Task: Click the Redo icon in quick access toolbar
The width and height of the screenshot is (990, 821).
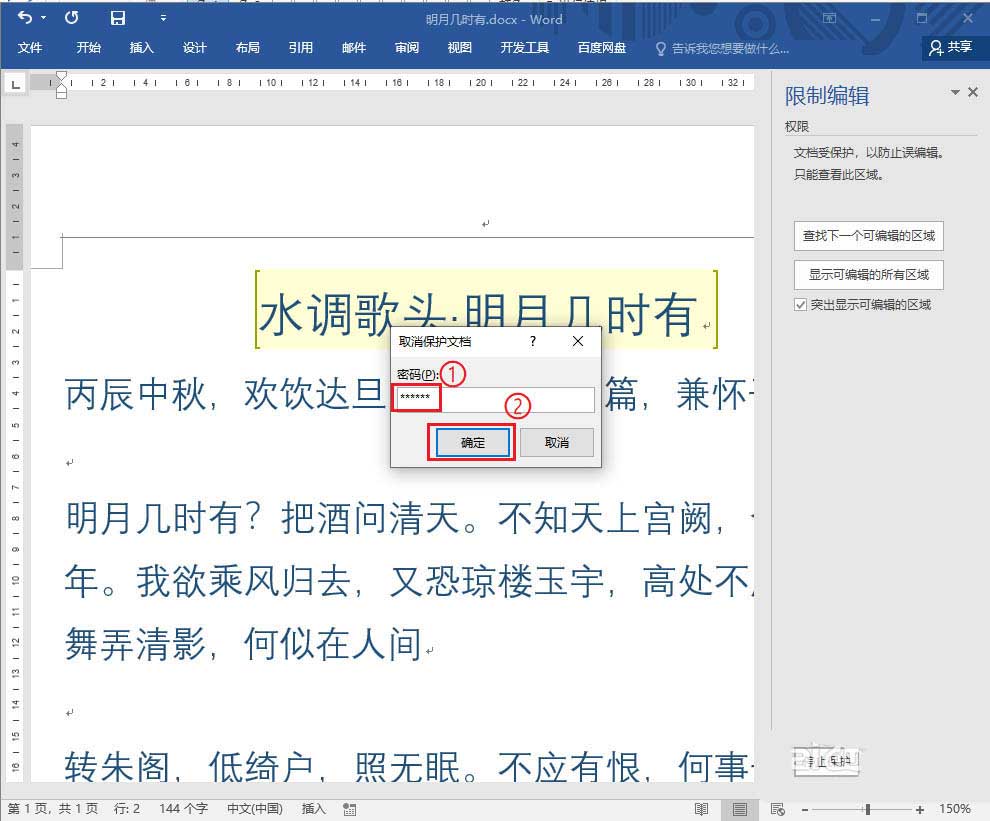Action: 72,18
